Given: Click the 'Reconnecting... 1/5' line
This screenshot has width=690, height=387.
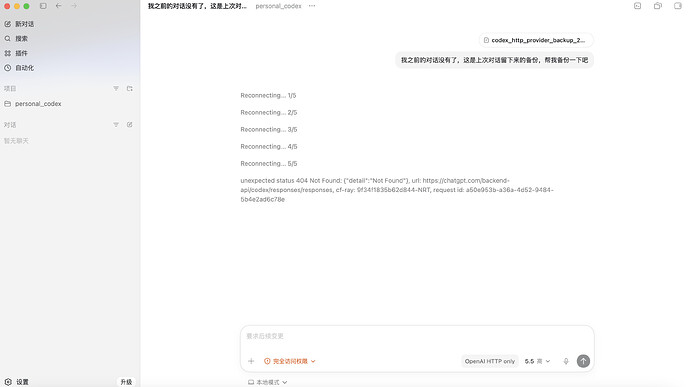Looking at the screenshot, I should click(x=268, y=96).
